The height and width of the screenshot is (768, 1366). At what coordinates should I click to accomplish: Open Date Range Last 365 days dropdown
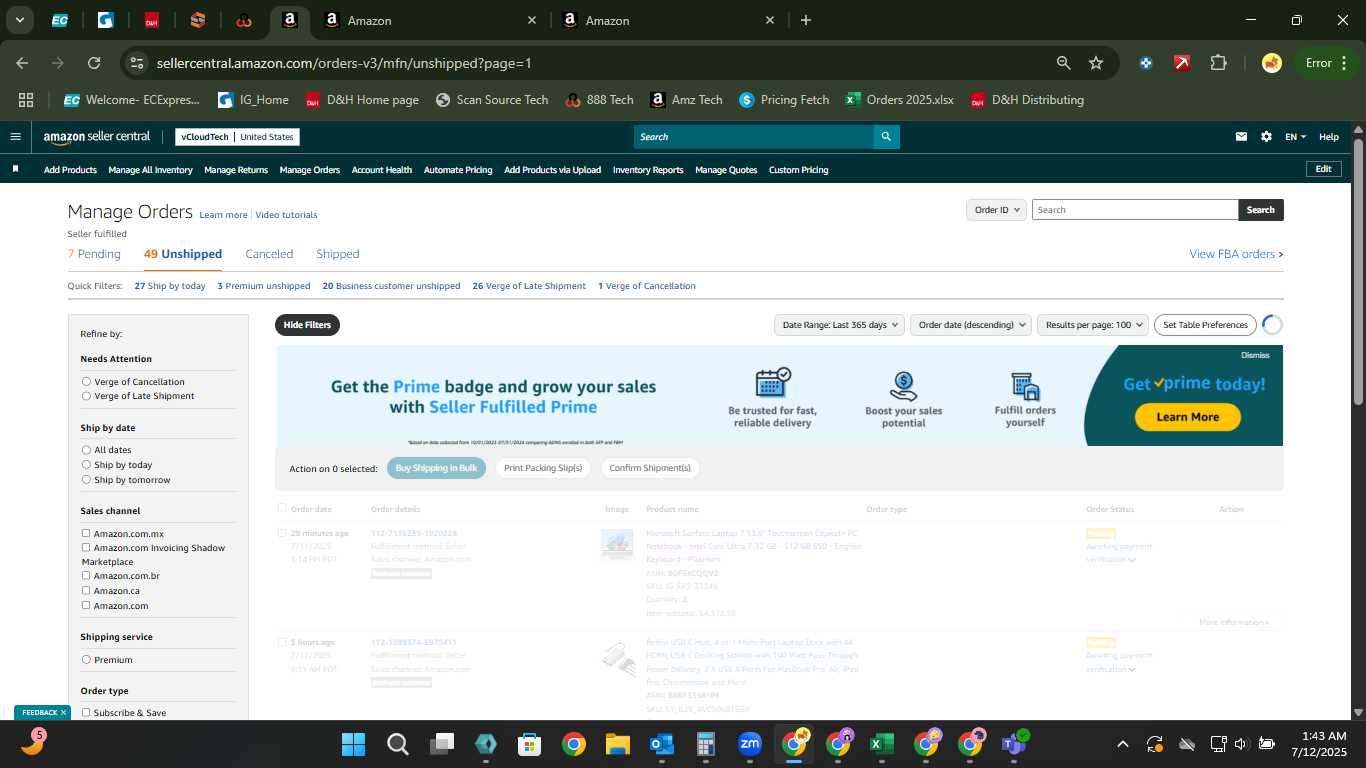839,325
